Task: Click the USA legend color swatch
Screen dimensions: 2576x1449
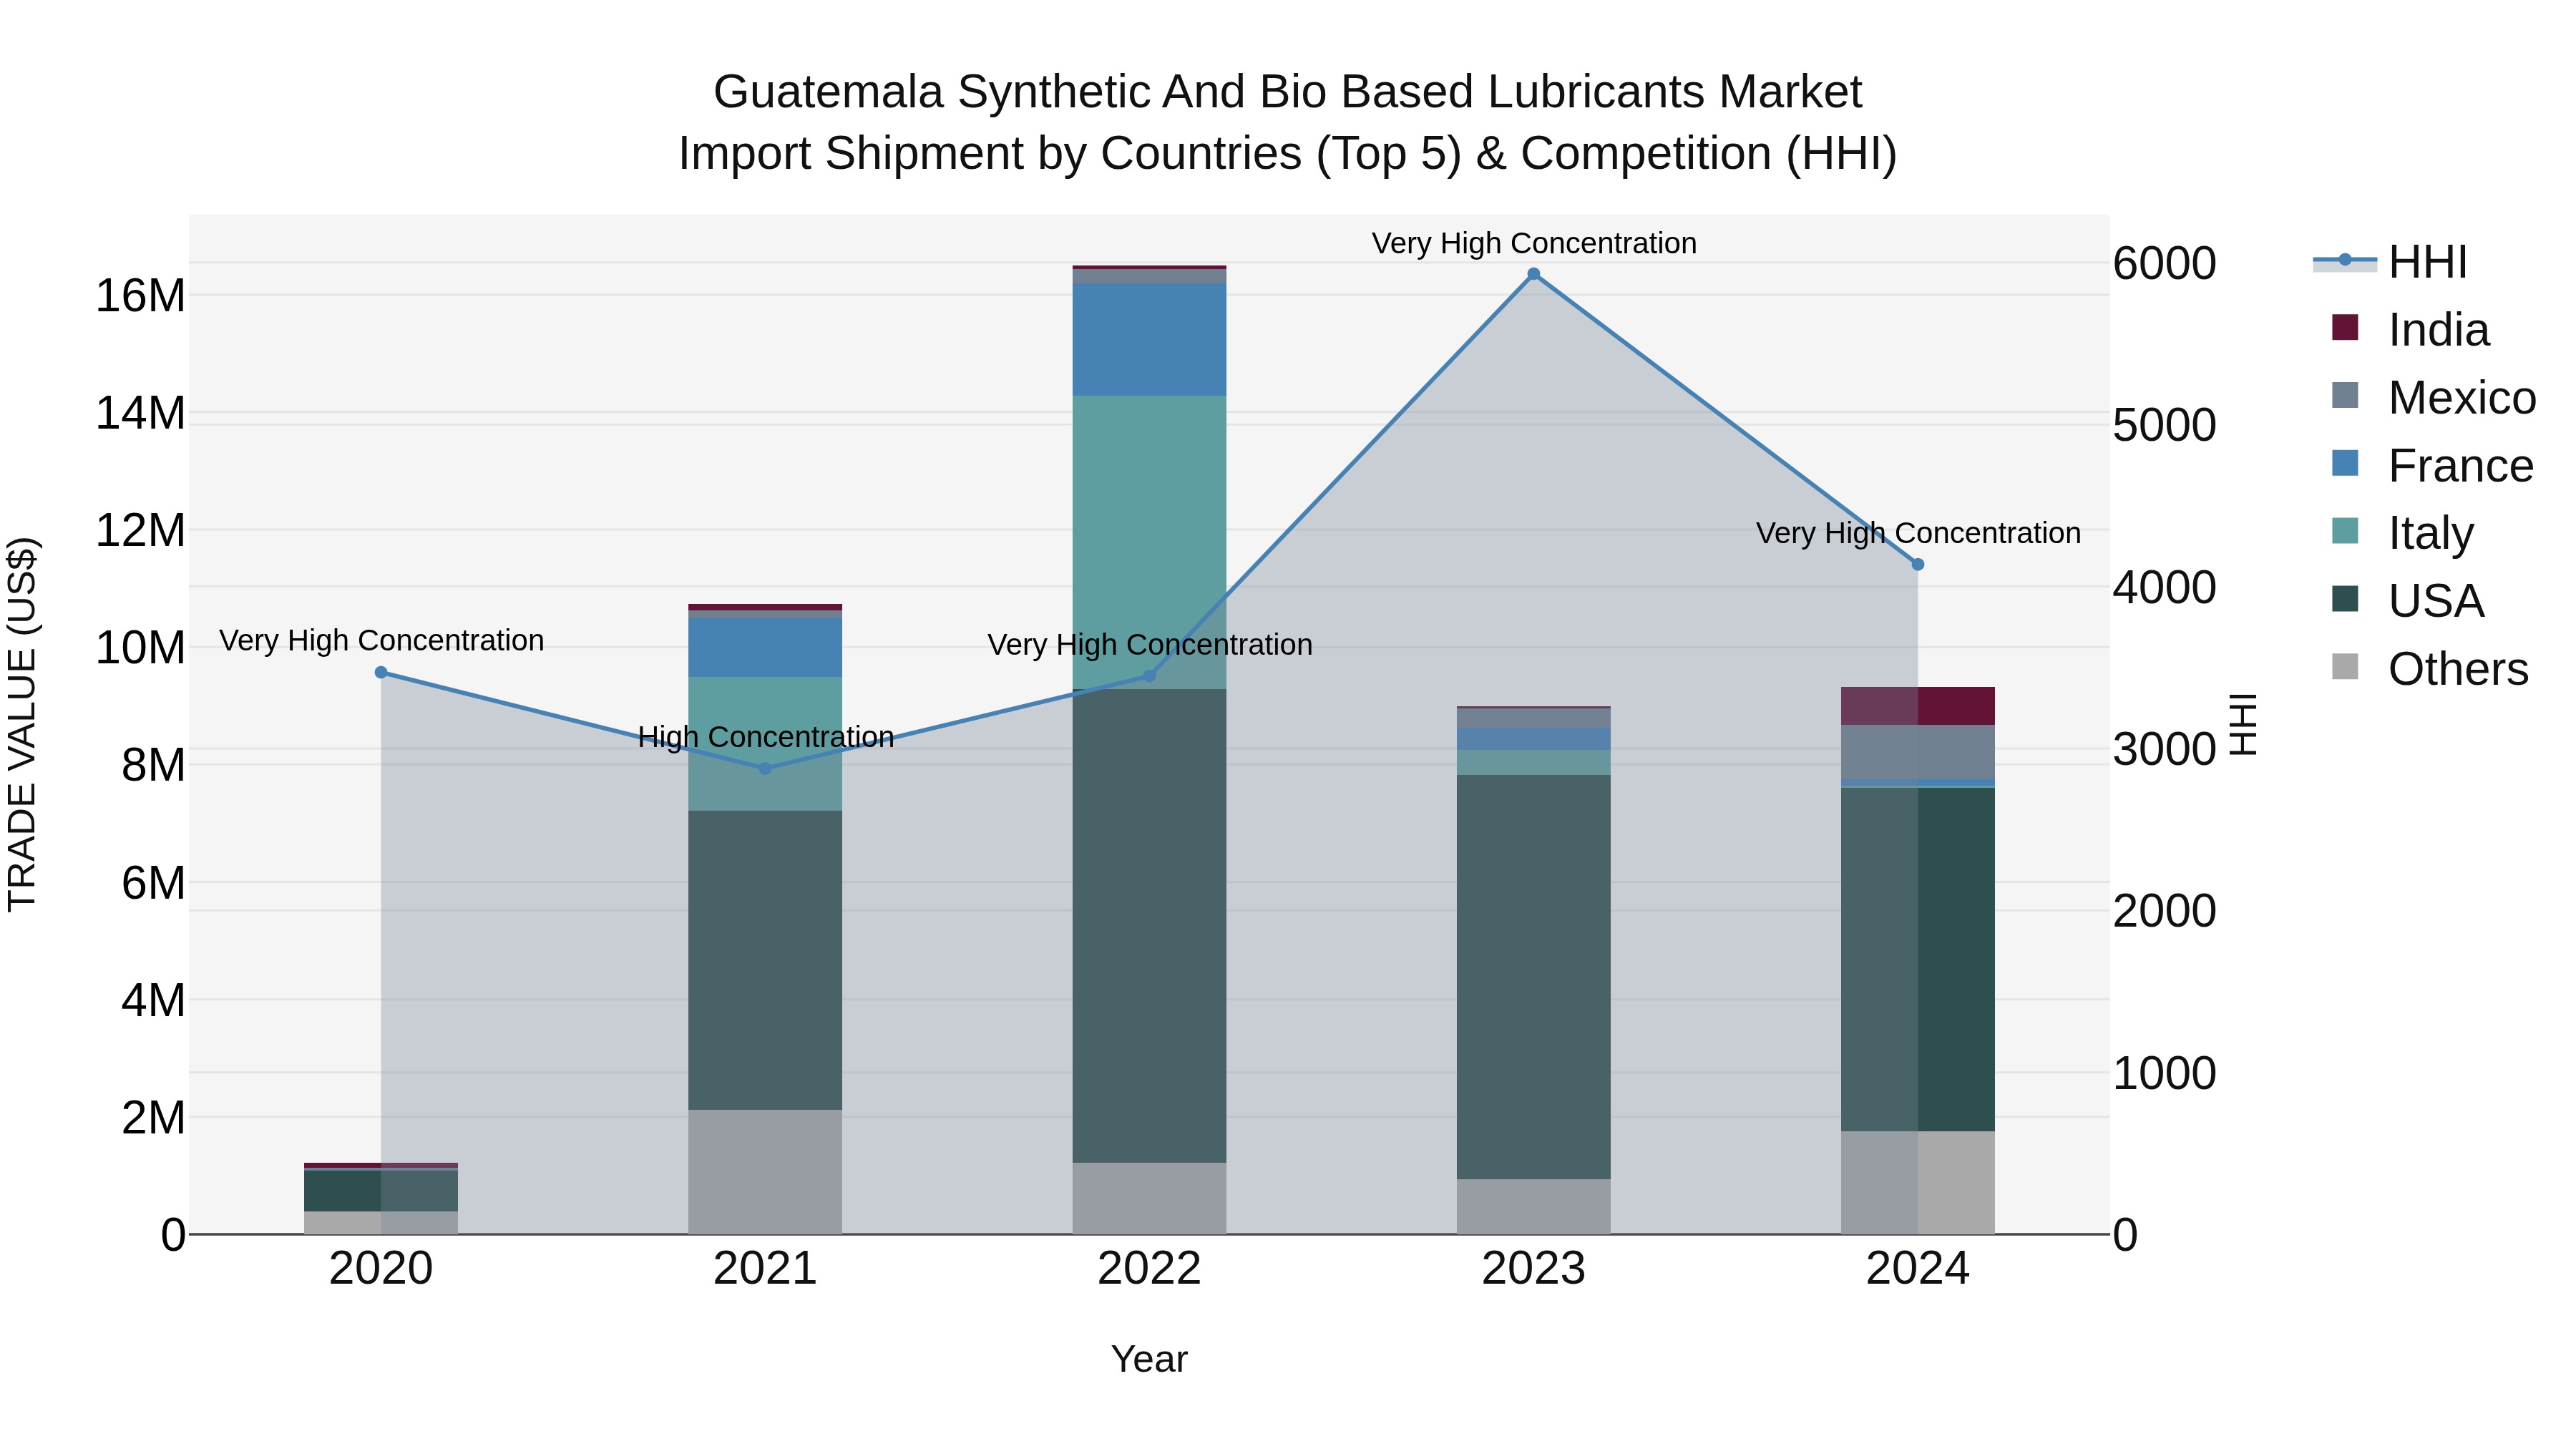Action: click(x=2345, y=599)
